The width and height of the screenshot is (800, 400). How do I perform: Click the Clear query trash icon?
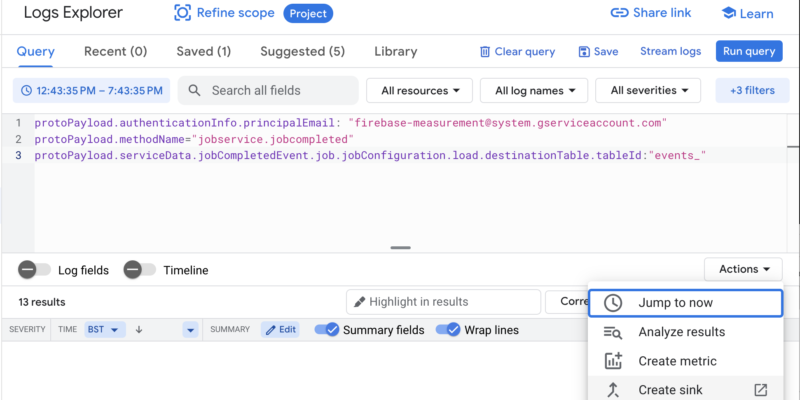point(485,52)
